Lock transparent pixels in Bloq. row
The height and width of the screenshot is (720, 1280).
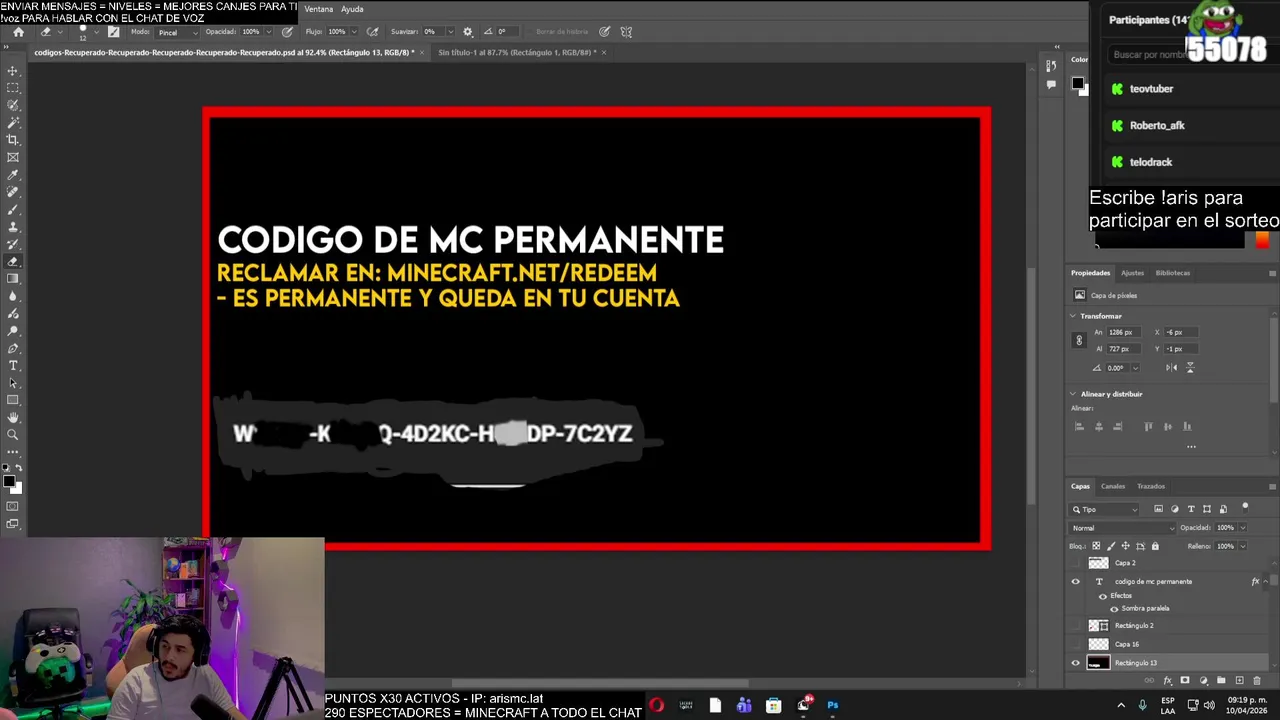coord(1096,546)
